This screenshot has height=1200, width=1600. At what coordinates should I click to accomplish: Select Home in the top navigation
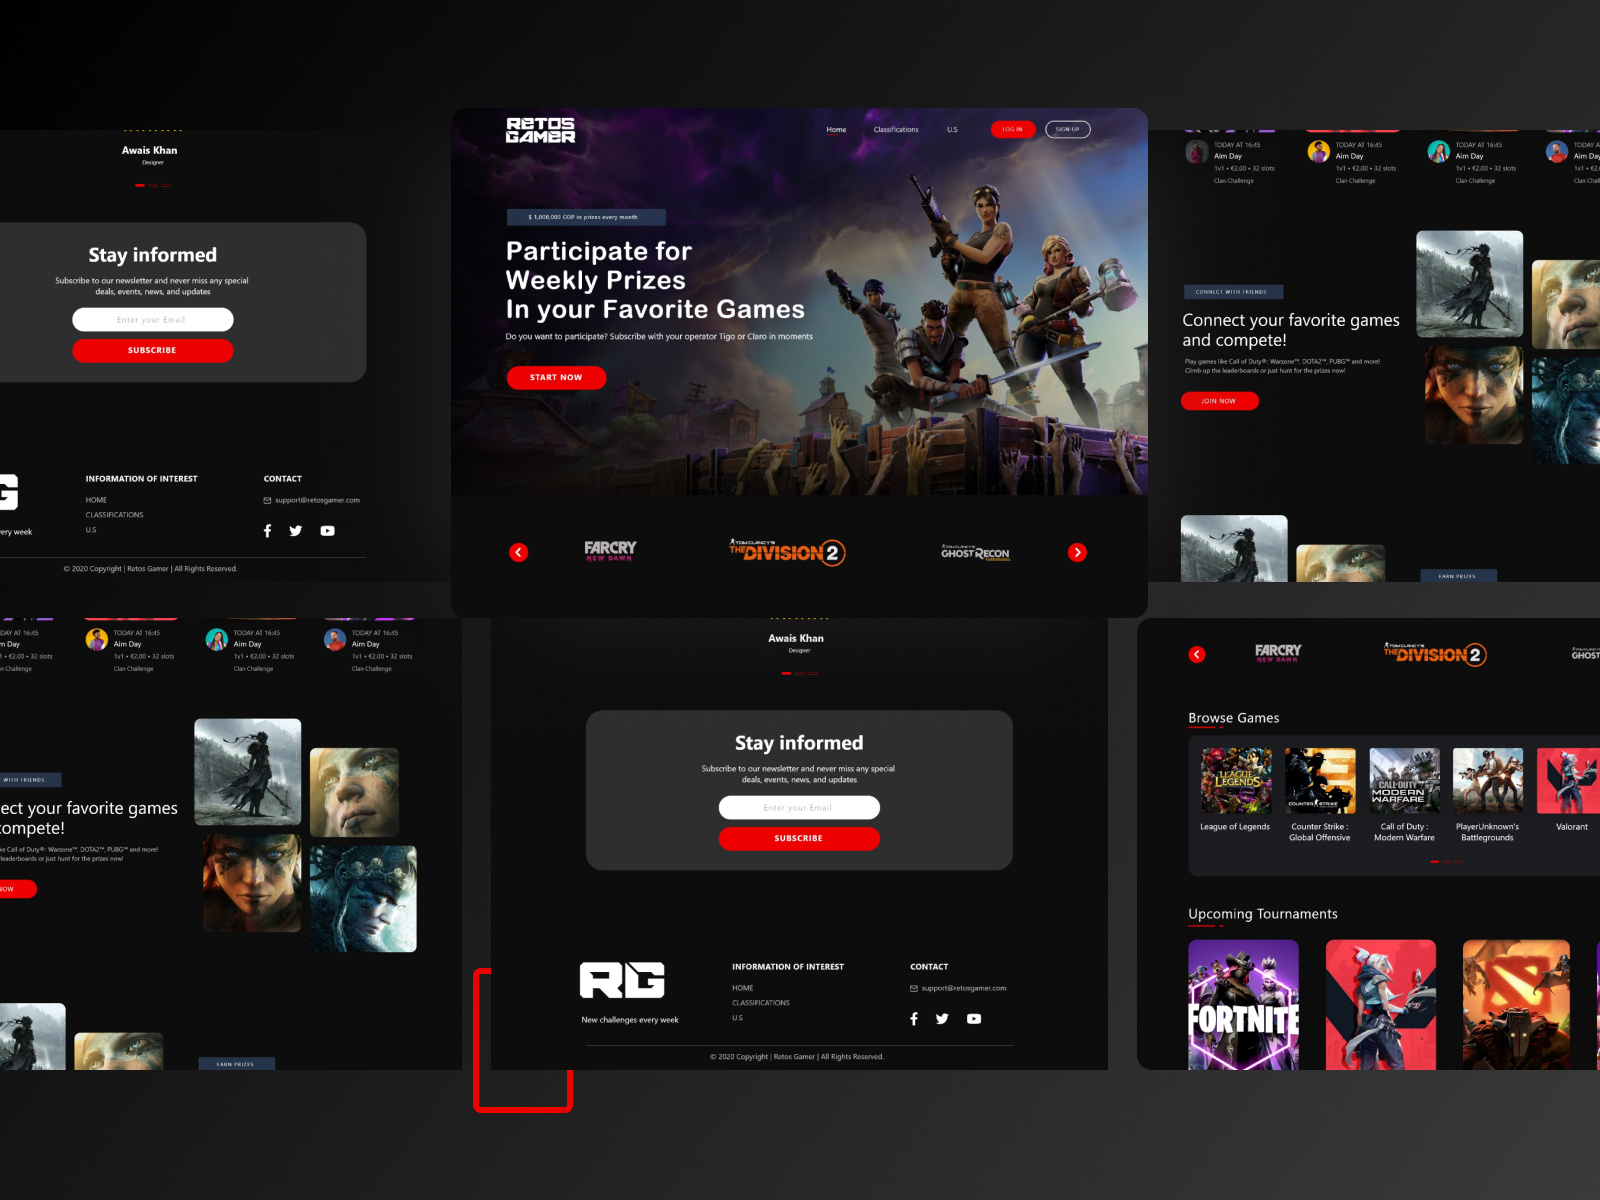click(836, 129)
